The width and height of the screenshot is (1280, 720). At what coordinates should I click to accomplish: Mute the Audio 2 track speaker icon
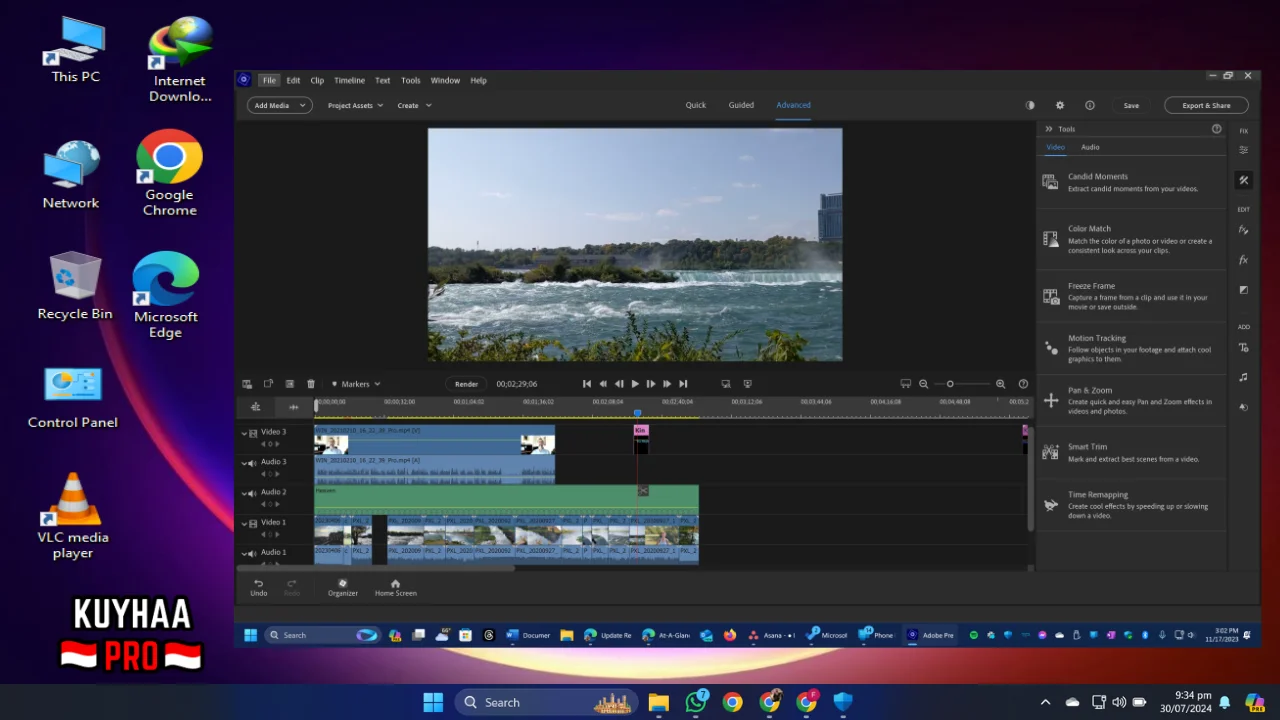[253, 493]
